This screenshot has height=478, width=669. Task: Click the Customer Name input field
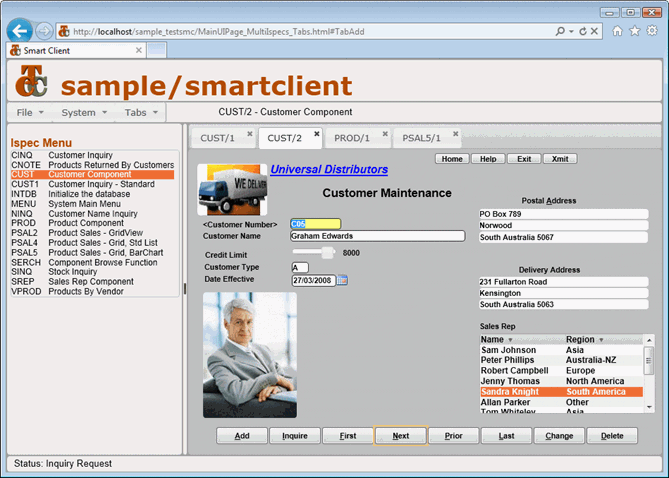point(377,237)
